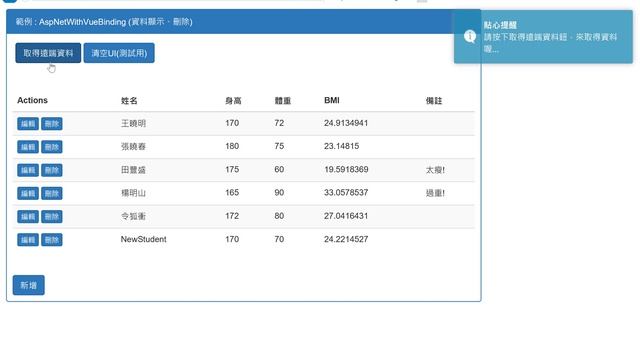Screen dimensions: 640x360
Task: Select the name NewStudent
Action: click(x=144, y=239)
